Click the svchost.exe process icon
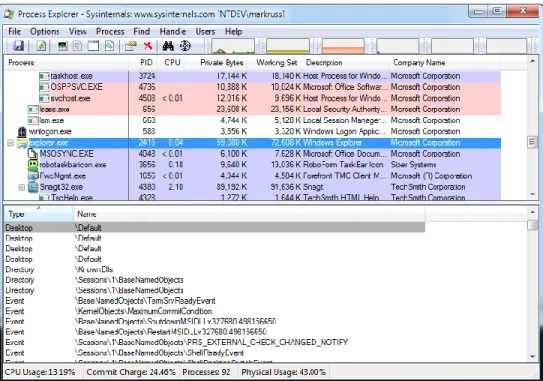Viewport: 543px width, 381px height. (x=44, y=99)
